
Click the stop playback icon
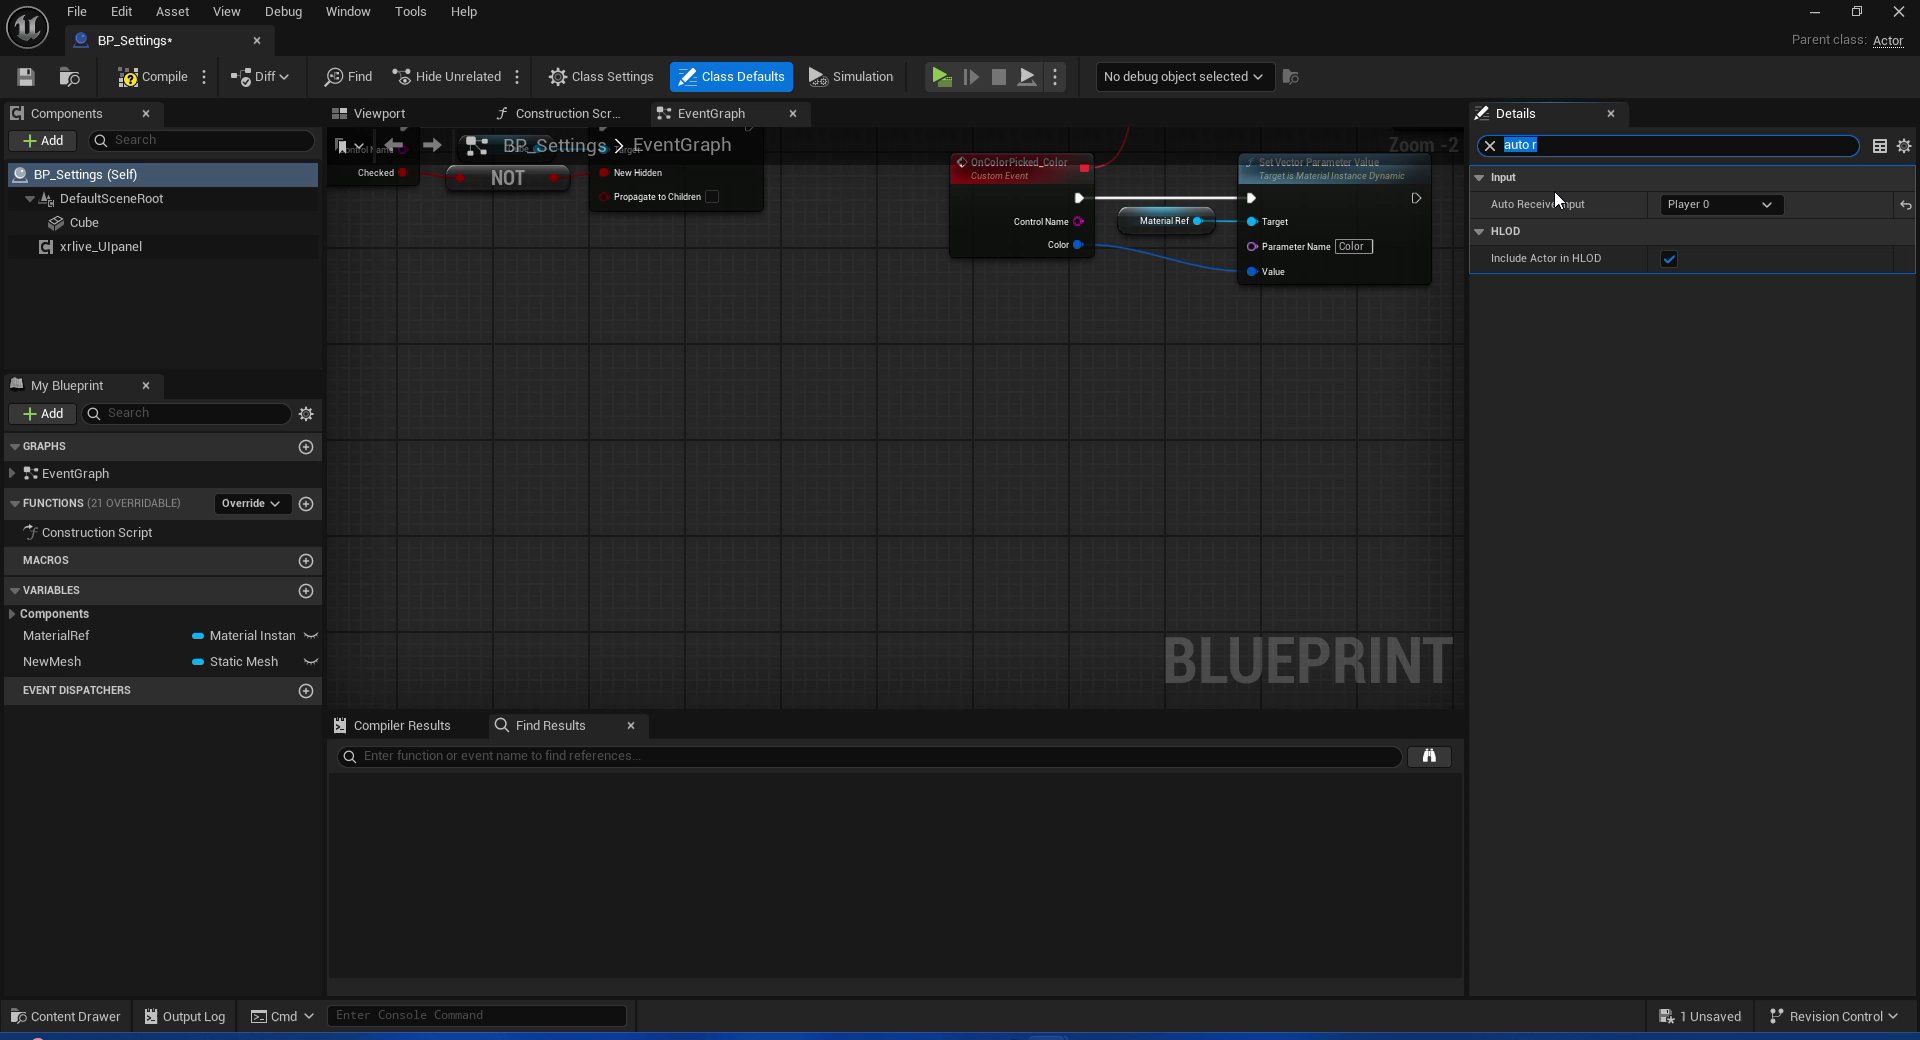[x=998, y=77]
